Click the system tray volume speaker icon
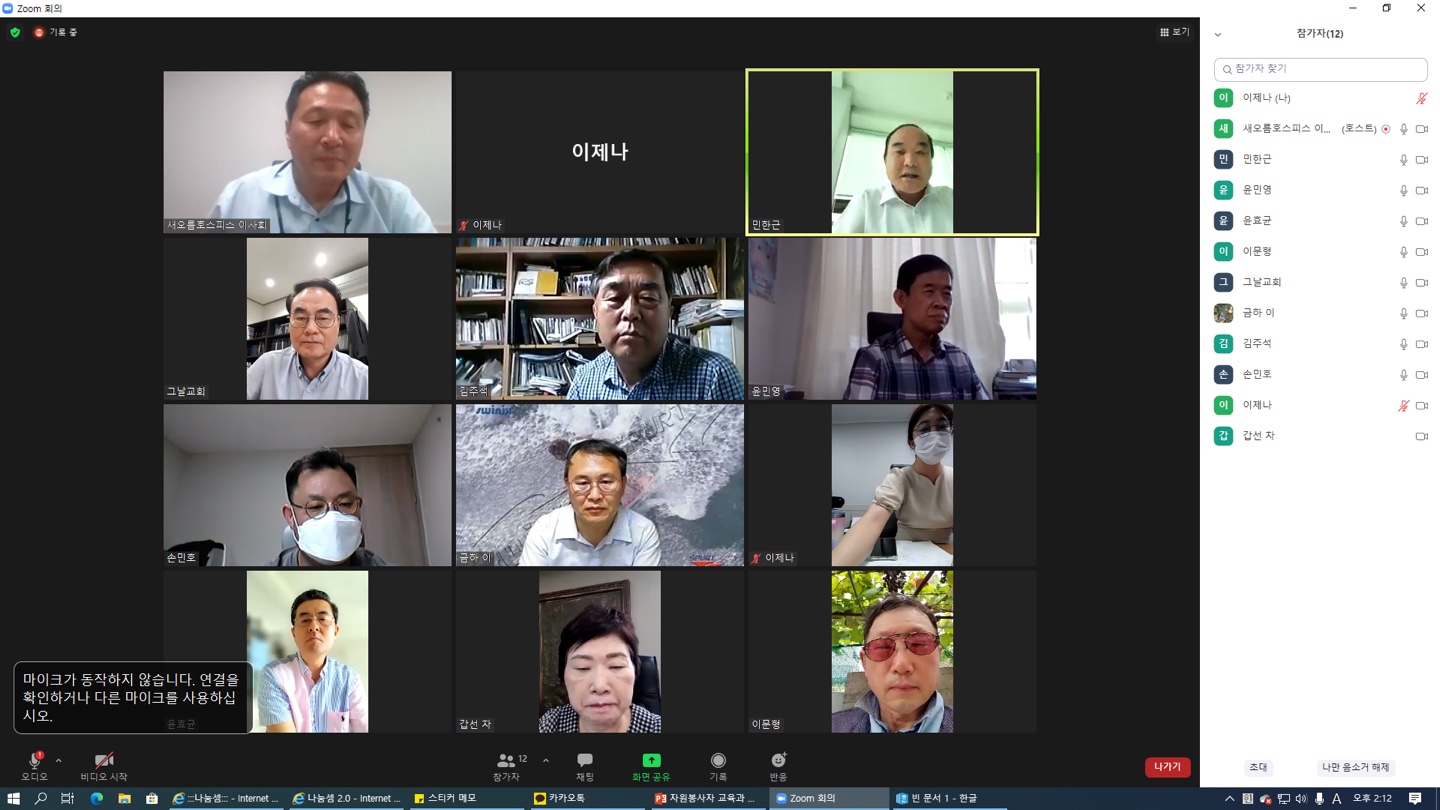Viewport: 1440px width, 810px height. click(1301, 798)
